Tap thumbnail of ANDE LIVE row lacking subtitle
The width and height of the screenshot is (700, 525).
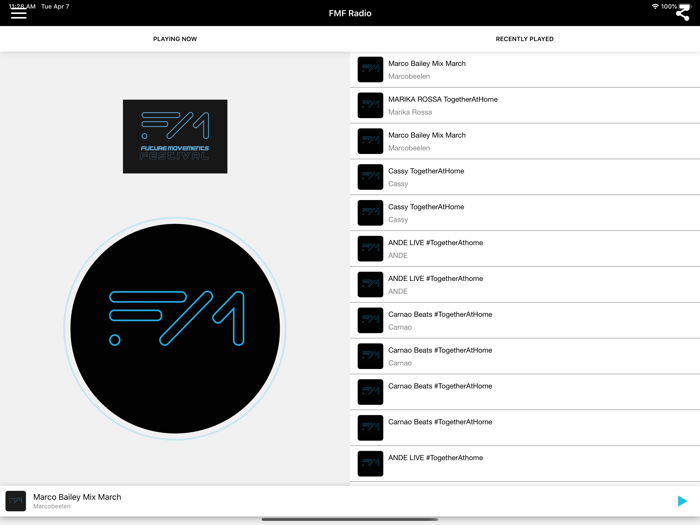click(x=370, y=464)
